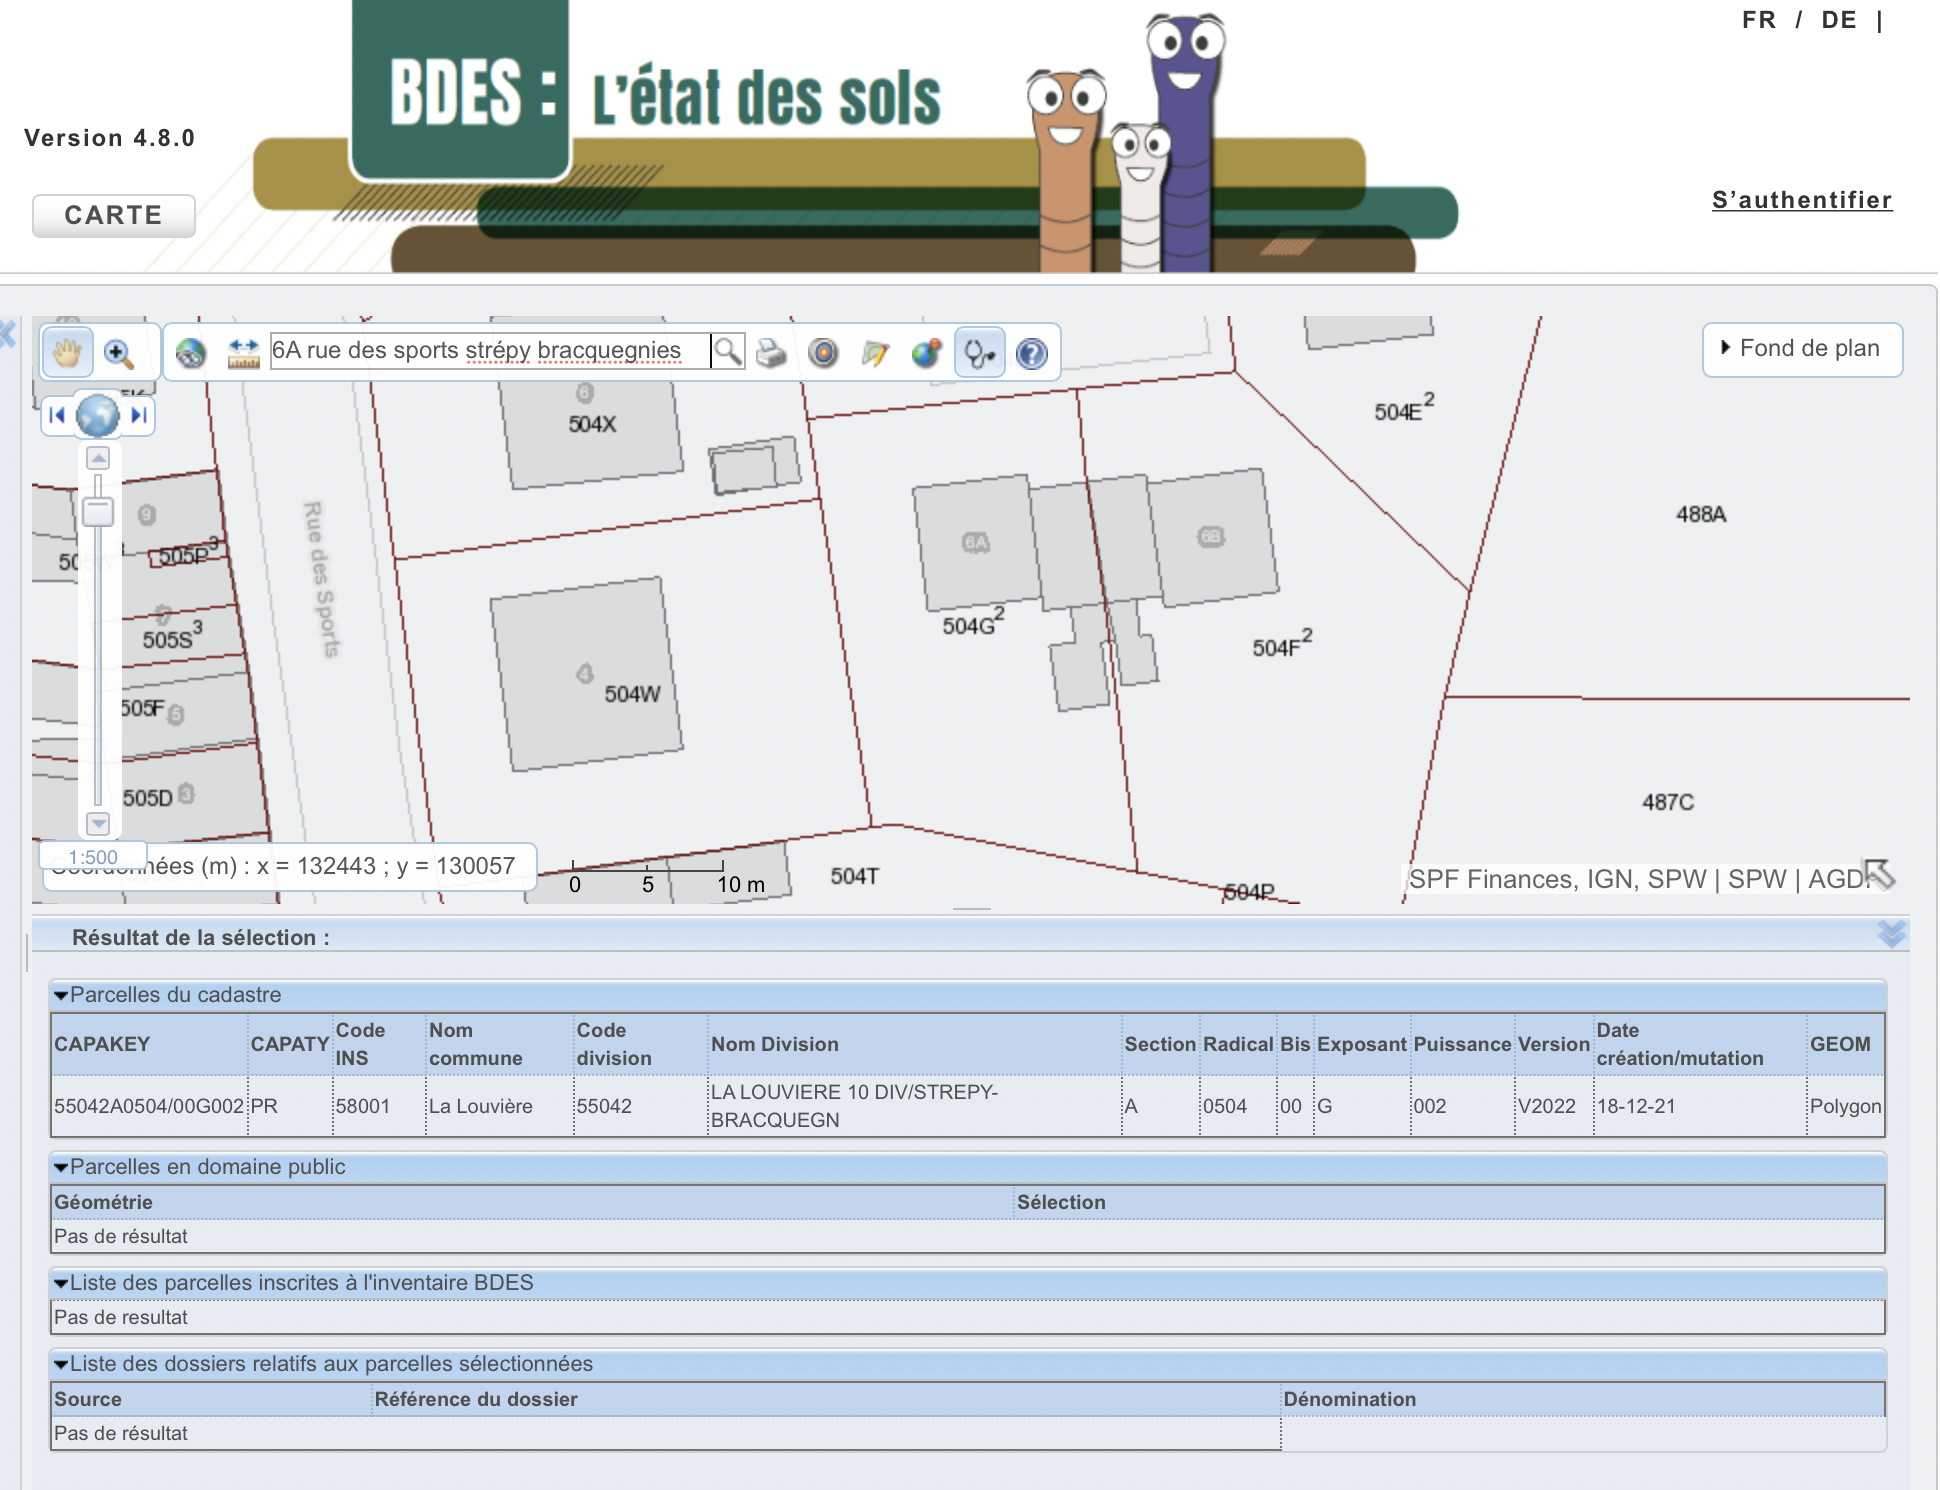
Task: Click the address search magnifier button
Action: [x=728, y=351]
